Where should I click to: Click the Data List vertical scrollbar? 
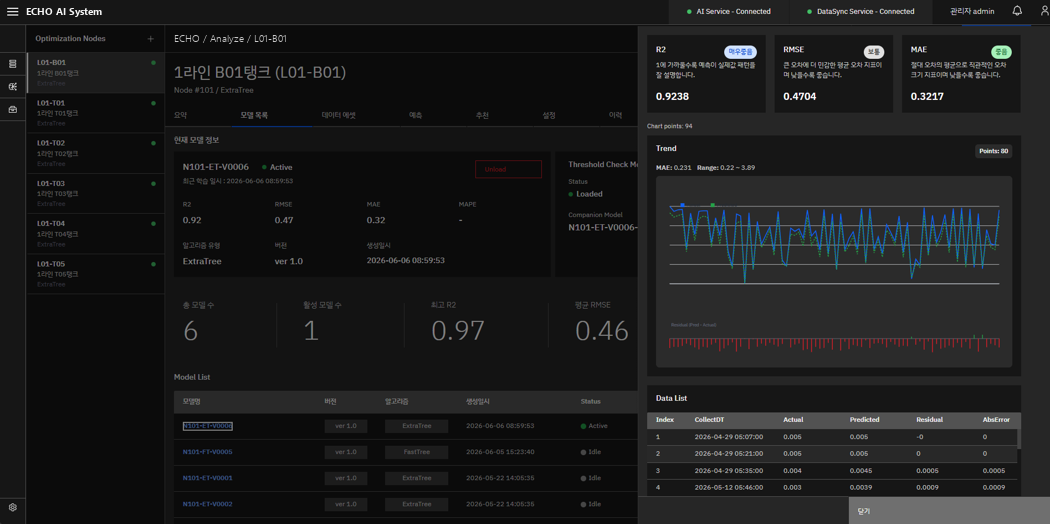(1019, 438)
